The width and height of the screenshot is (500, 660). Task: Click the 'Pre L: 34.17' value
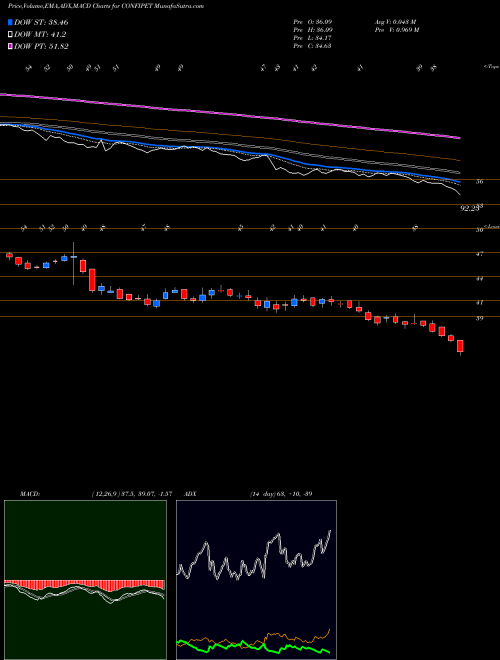click(x=312, y=38)
